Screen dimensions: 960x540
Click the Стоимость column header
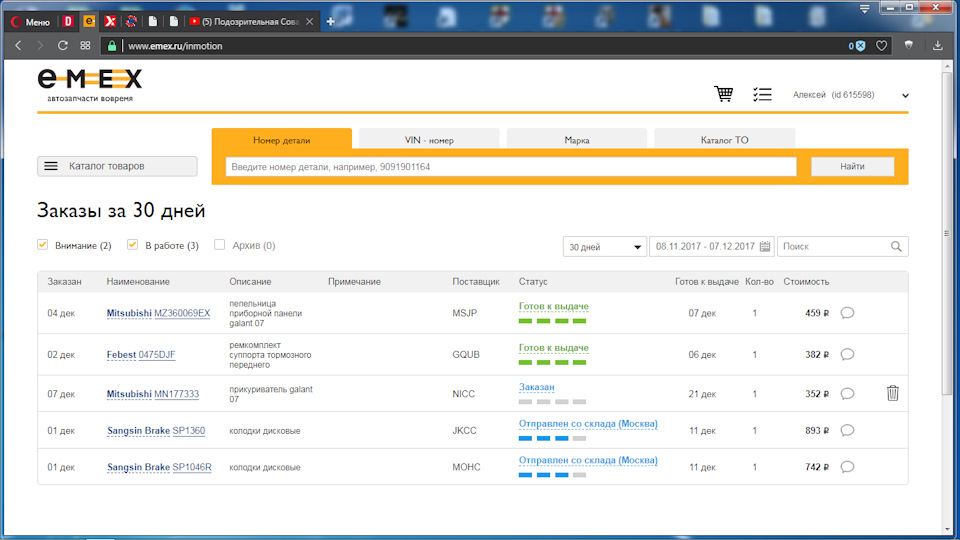[x=806, y=282]
